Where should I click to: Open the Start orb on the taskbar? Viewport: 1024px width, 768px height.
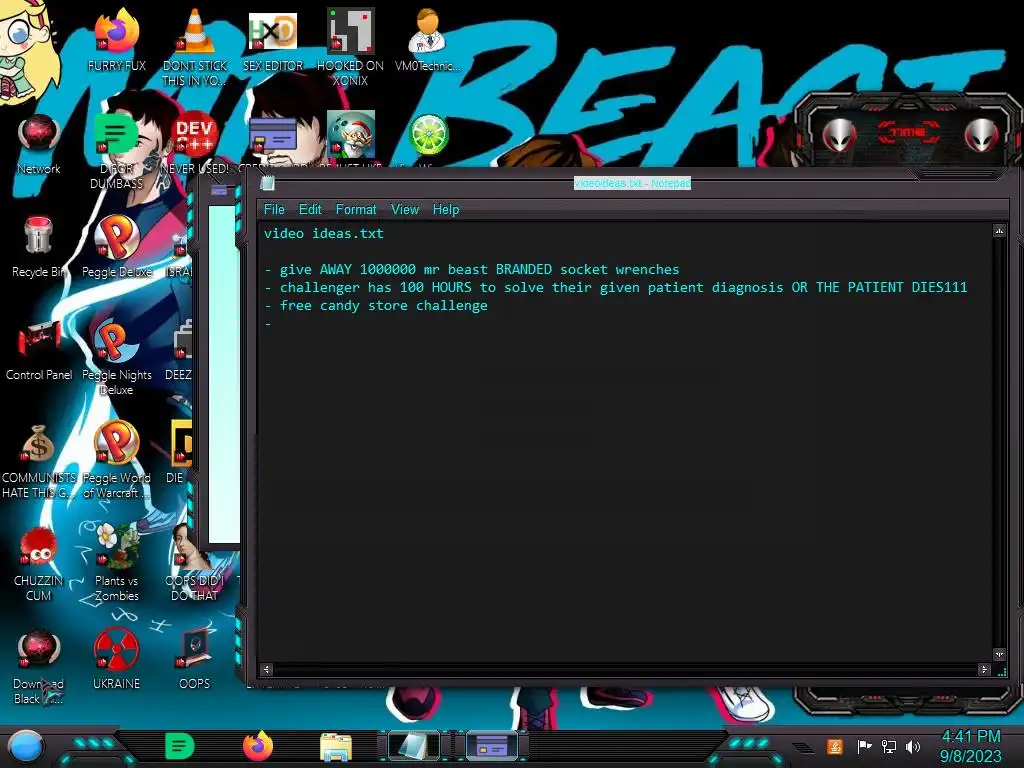[25, 747]
